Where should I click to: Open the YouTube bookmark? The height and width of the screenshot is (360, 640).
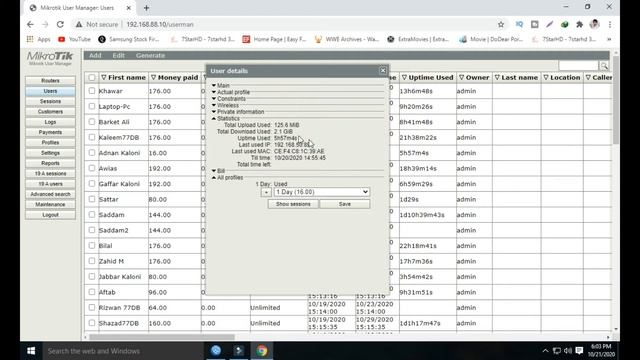[74, 39]
